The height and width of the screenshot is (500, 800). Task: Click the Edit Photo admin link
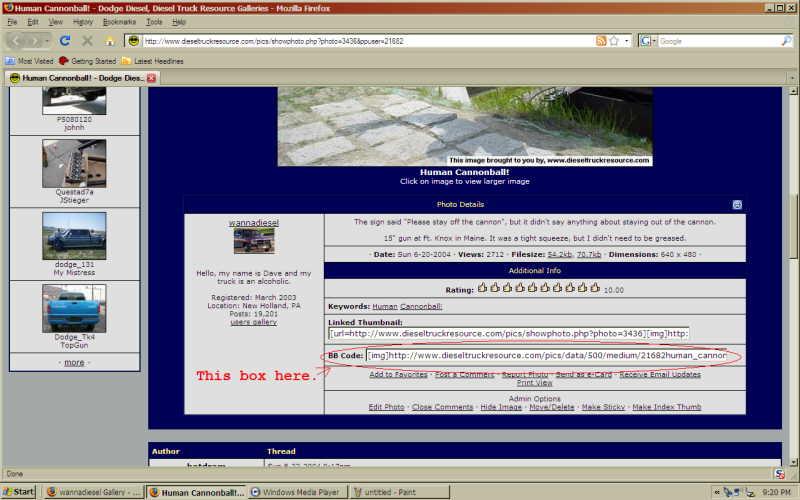pos(386,407)
